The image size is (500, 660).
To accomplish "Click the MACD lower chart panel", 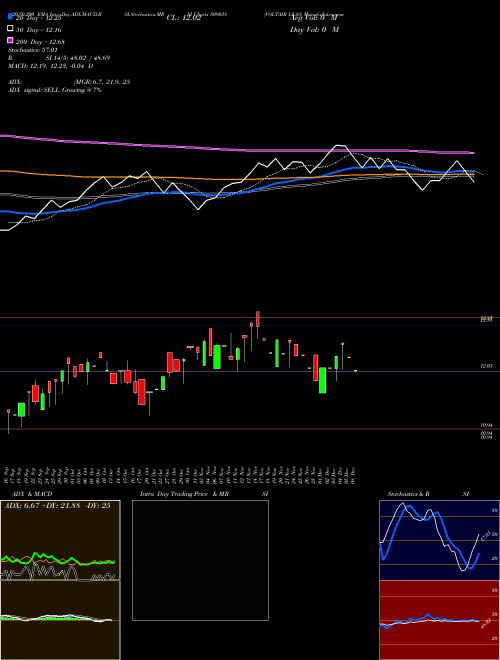I will pos(60,620).
